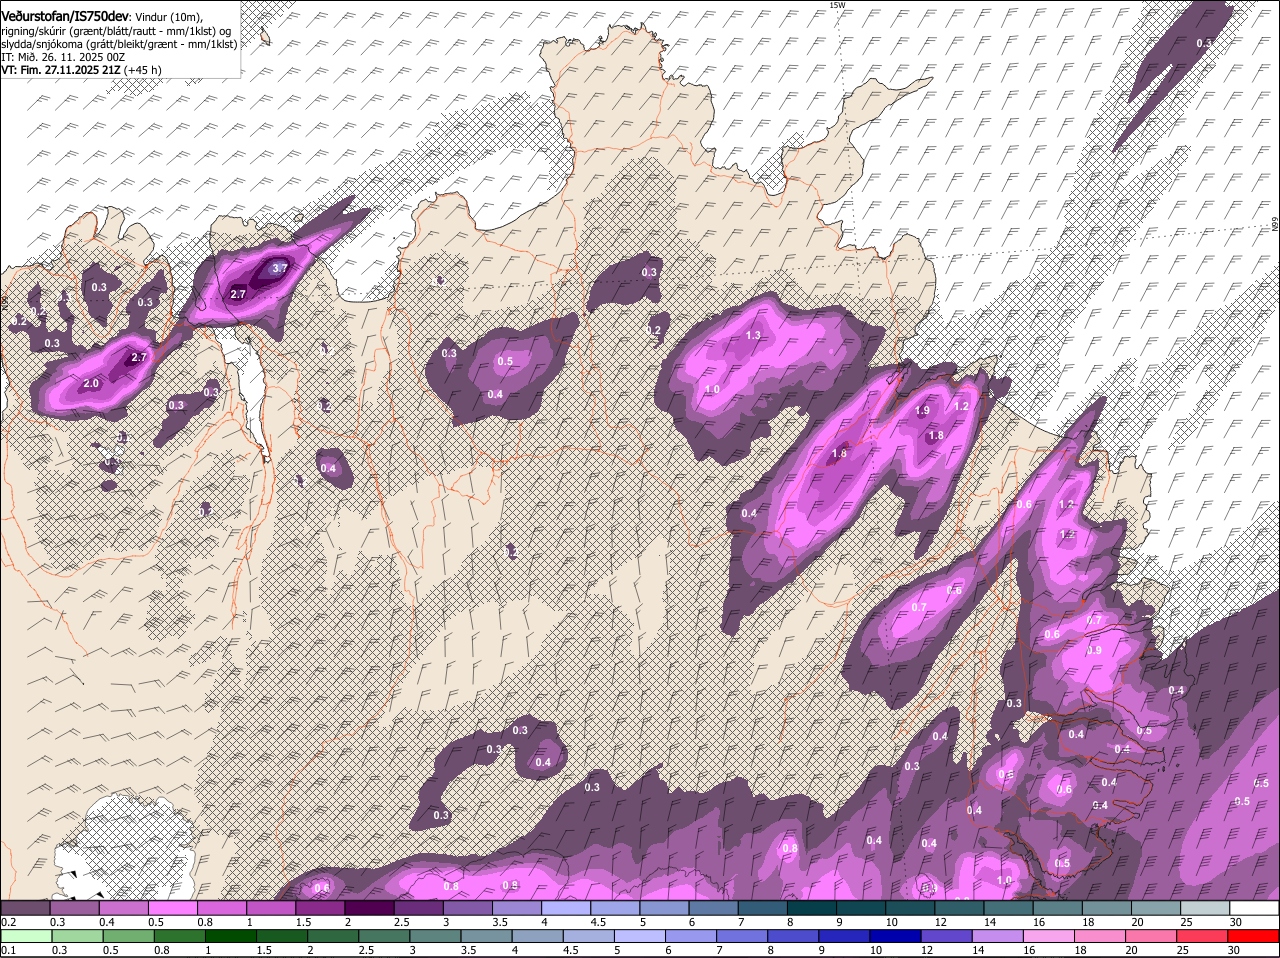The height and width of the screenshot is (958, 1280).
Task: Click the '0.2' label on snow legend
Action: click(8, 921)
